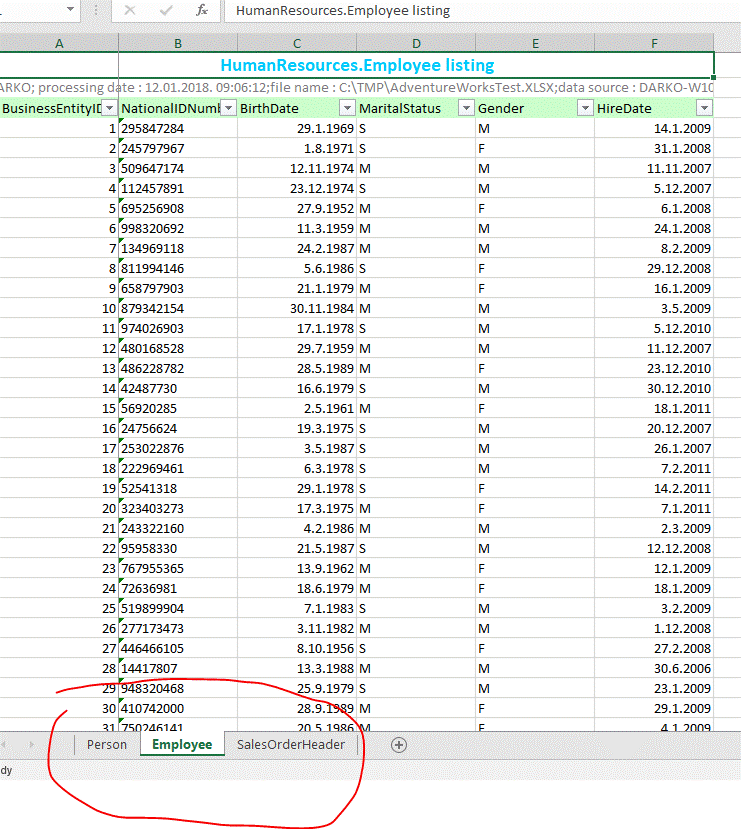Image resolution: width=741 pixels, height=829 pixels.
Task: Open the MaritalStatus filter dropdown
Action: [466, 108]
